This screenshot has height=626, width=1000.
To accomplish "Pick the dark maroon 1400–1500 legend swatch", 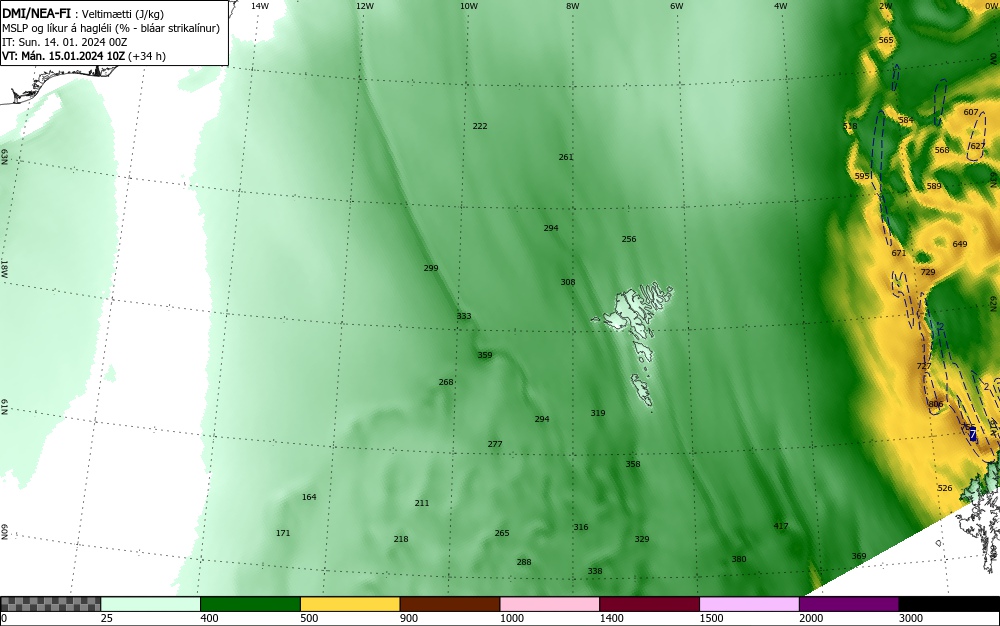I will [649, 604].
